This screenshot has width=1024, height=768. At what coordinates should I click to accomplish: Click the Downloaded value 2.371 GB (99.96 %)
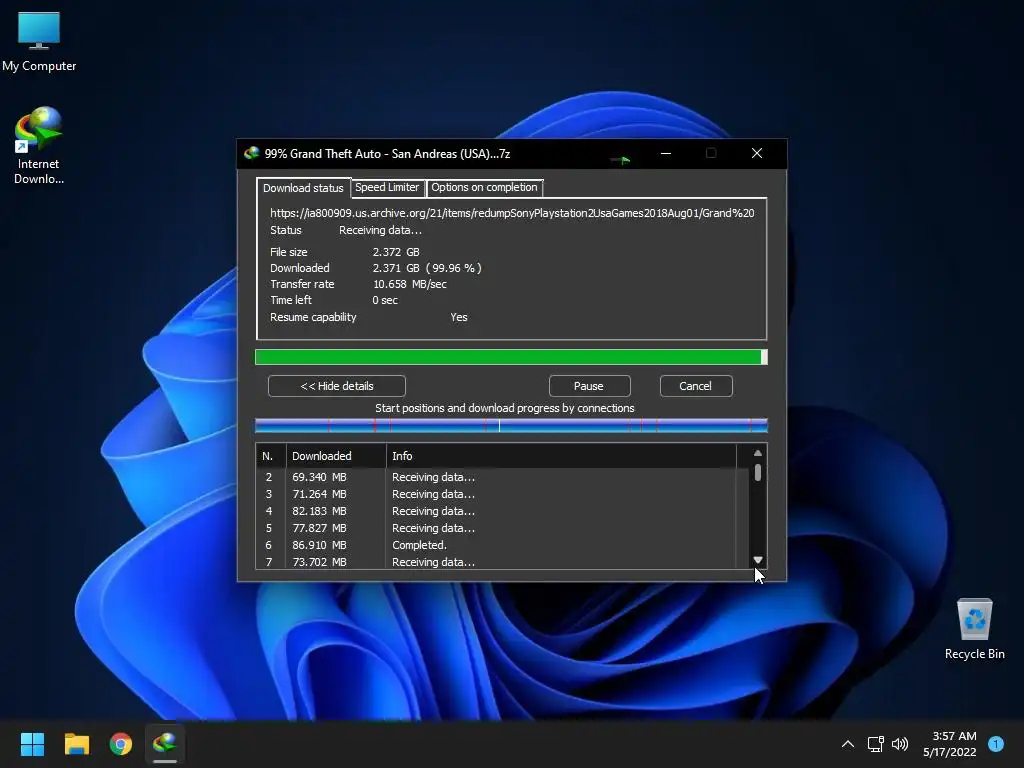click(x=427, y=268)
